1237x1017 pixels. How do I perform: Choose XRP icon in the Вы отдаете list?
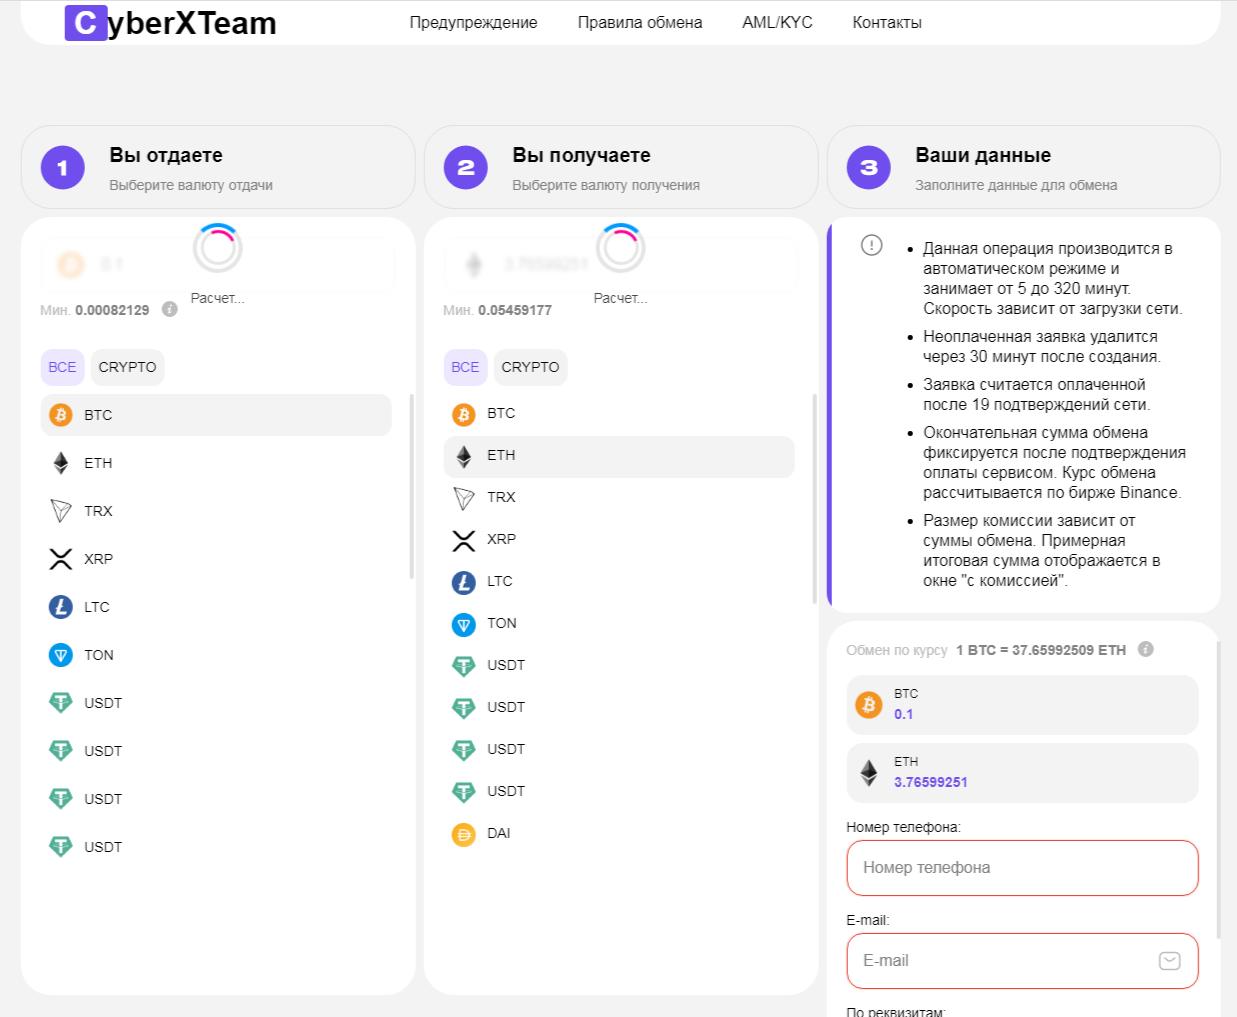pyautogui.click(x=61, y=559)
